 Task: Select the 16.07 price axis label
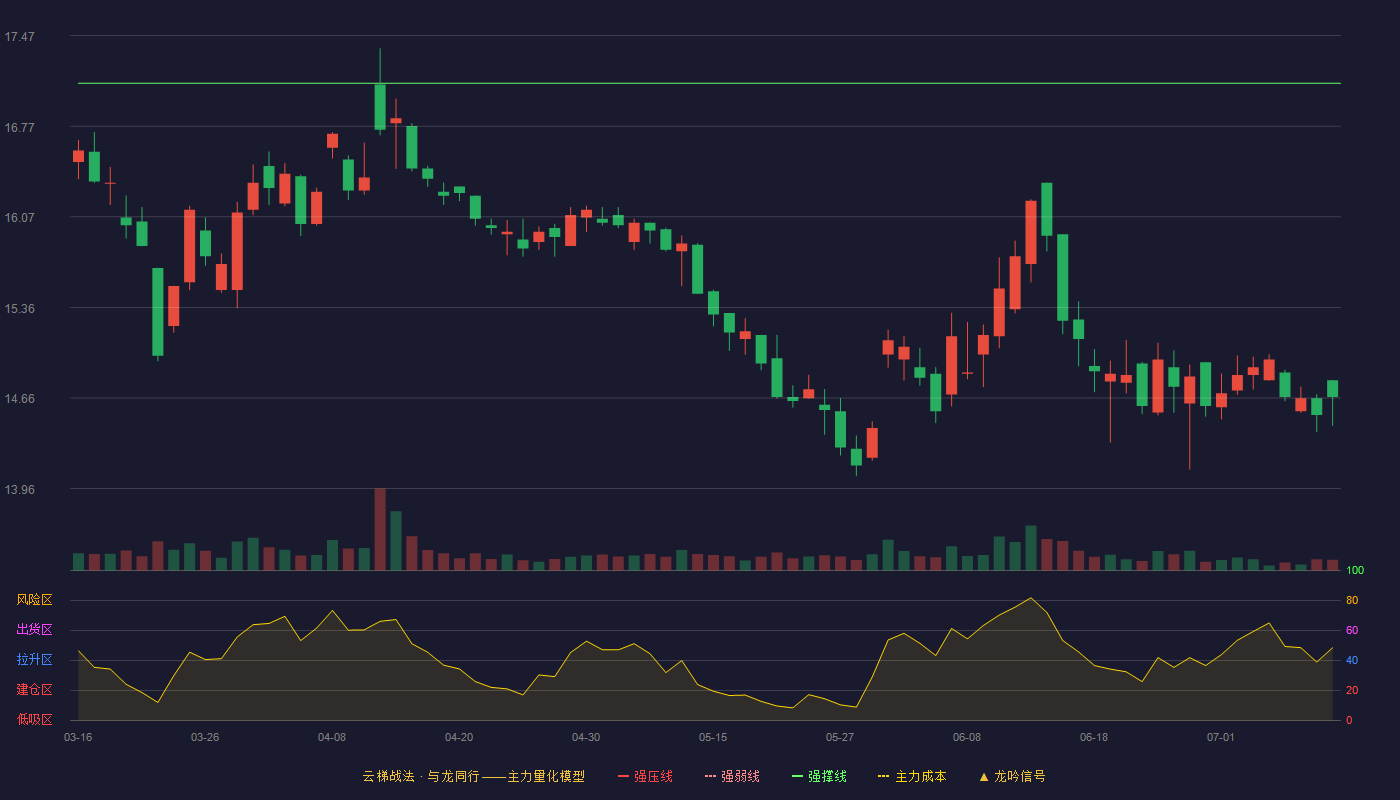(x=19, y=217)
